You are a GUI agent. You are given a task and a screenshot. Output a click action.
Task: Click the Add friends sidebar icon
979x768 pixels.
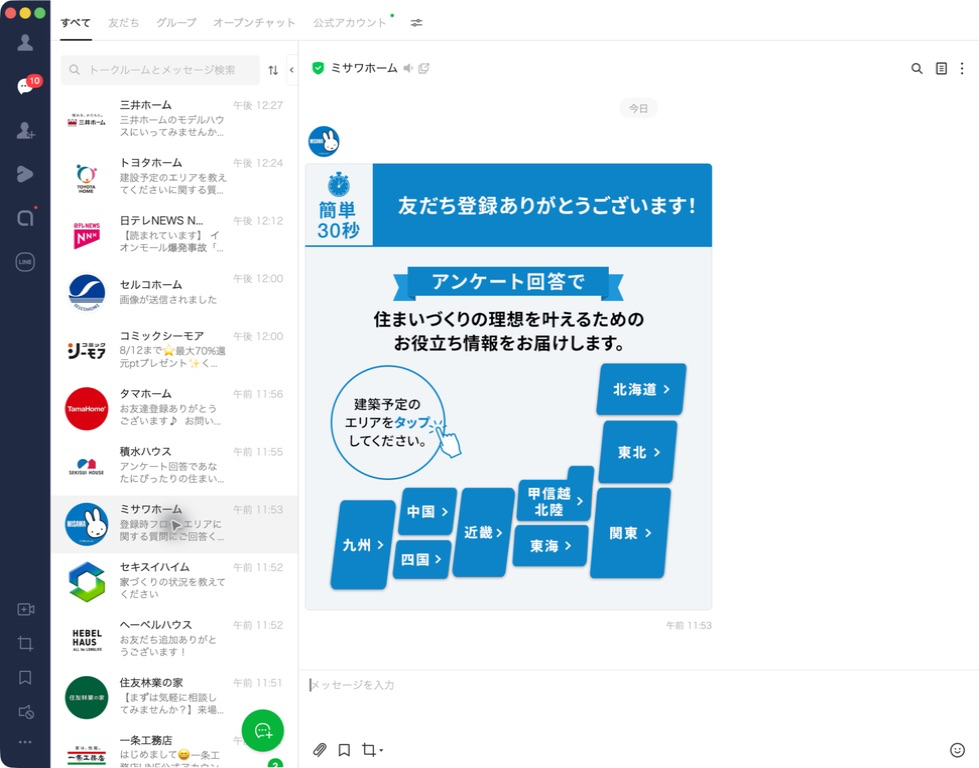(25, 130)
